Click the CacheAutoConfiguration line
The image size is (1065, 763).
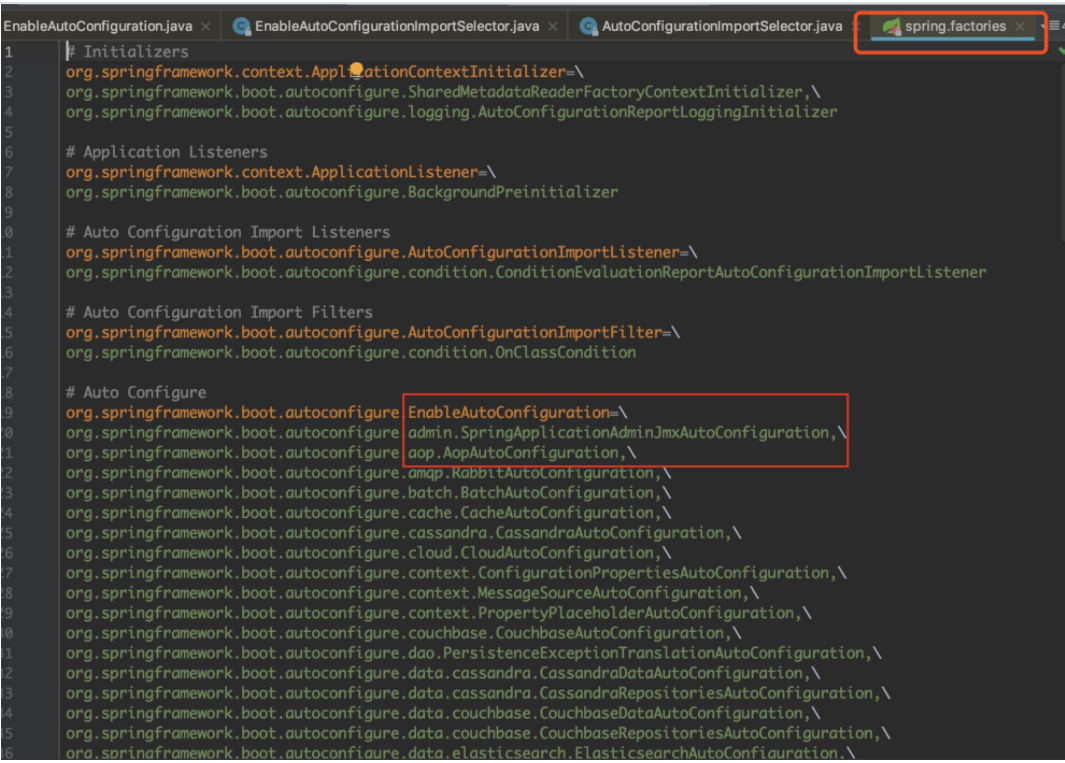tap(368, 513)
